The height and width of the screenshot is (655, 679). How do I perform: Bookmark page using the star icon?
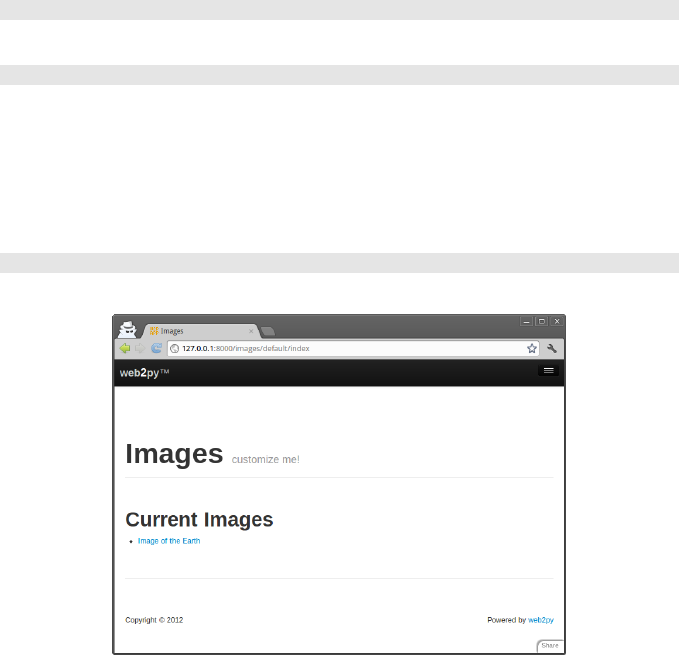point(532,348)
